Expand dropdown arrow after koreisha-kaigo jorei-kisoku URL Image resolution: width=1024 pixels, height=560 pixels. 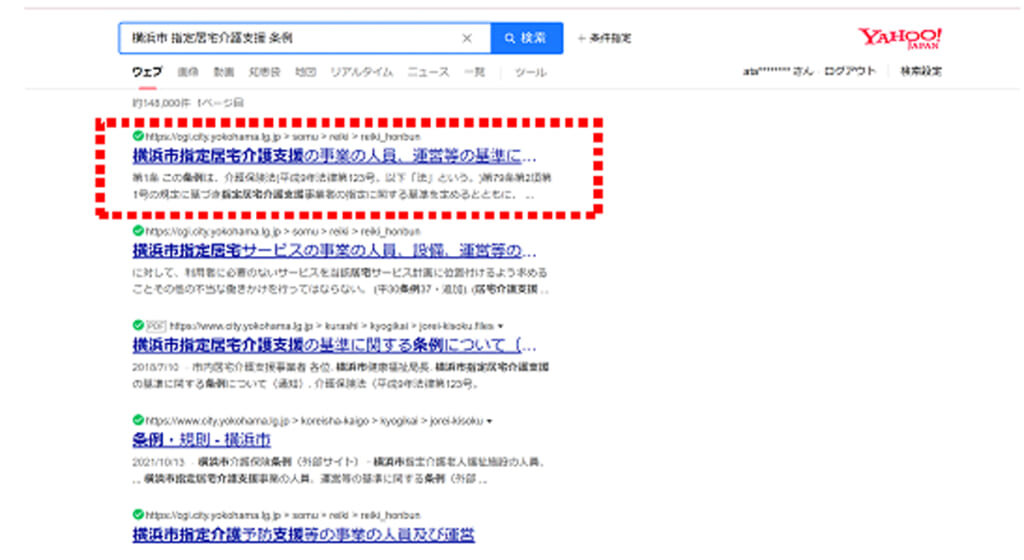489,421
